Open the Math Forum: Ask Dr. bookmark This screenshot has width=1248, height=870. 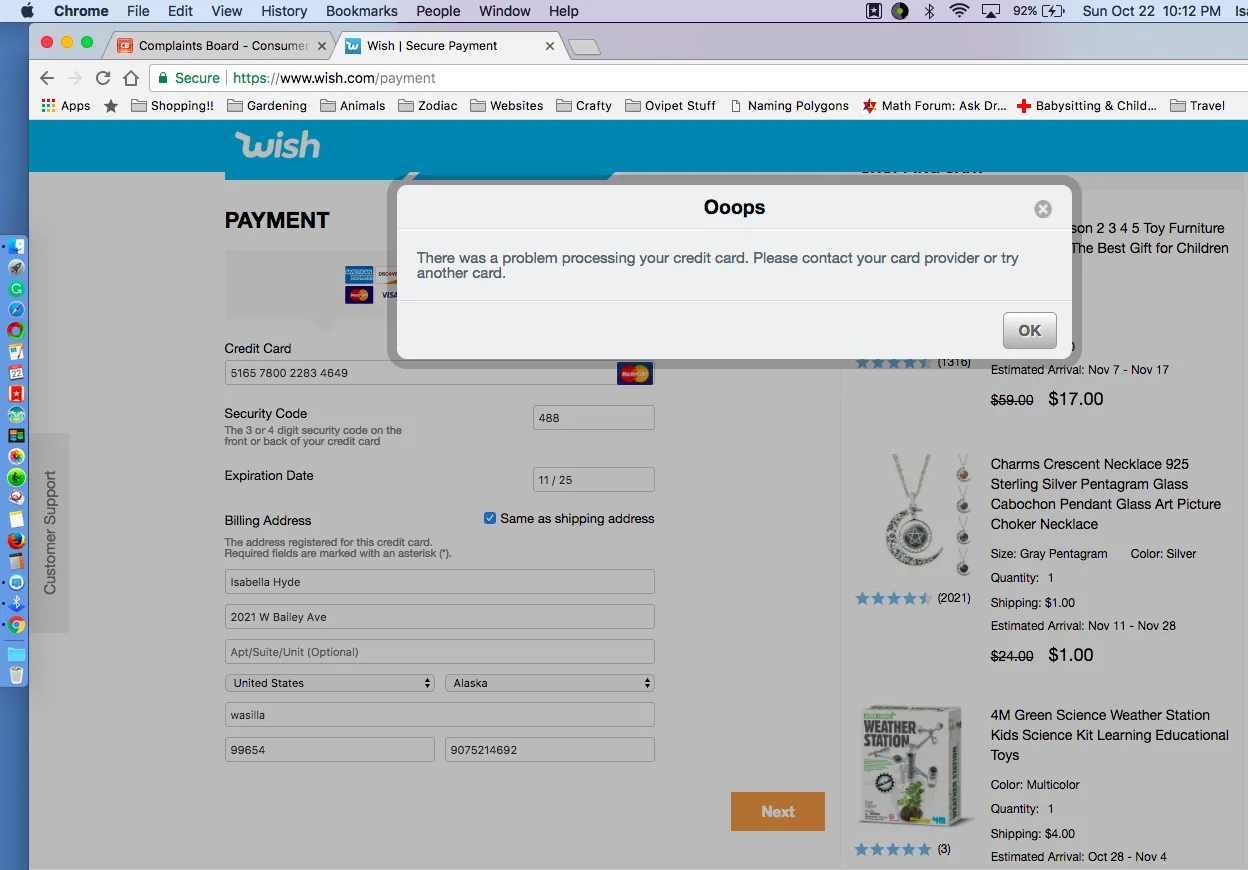click(934, 106)
